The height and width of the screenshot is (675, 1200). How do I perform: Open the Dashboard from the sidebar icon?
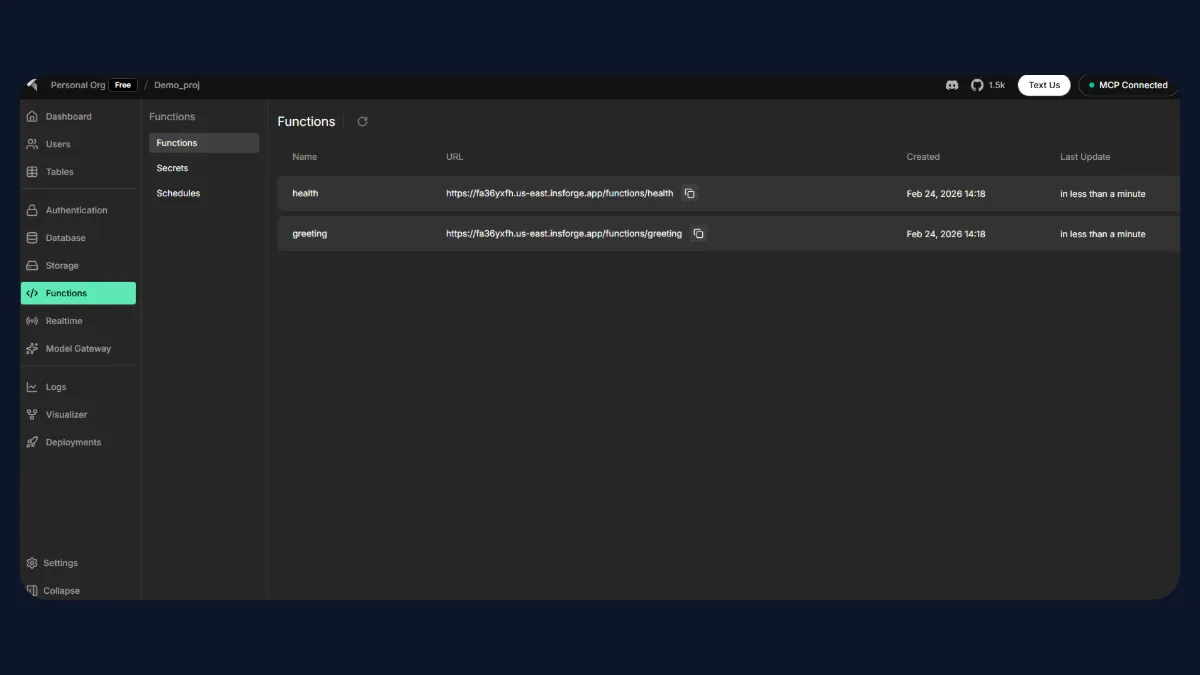[x=32, y=116]
